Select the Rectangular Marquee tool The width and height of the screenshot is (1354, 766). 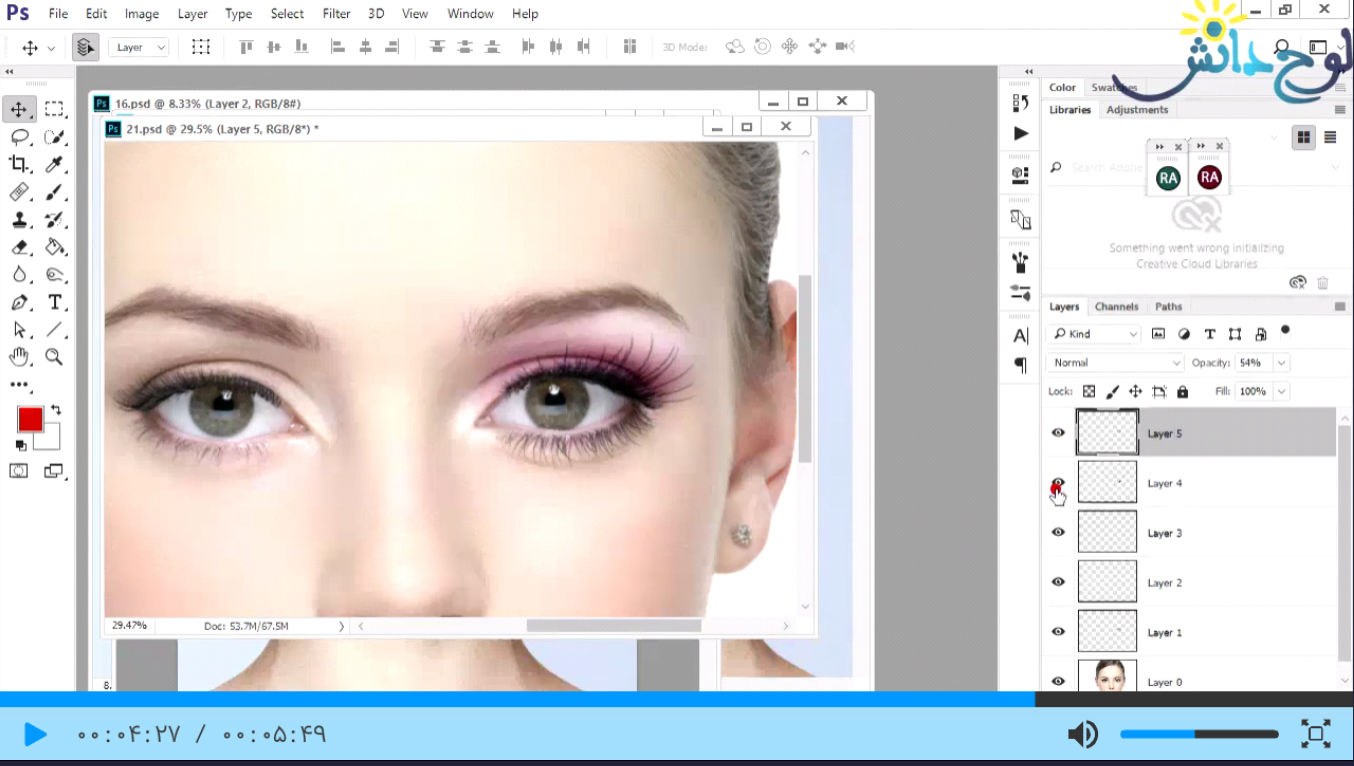point(54,109)
